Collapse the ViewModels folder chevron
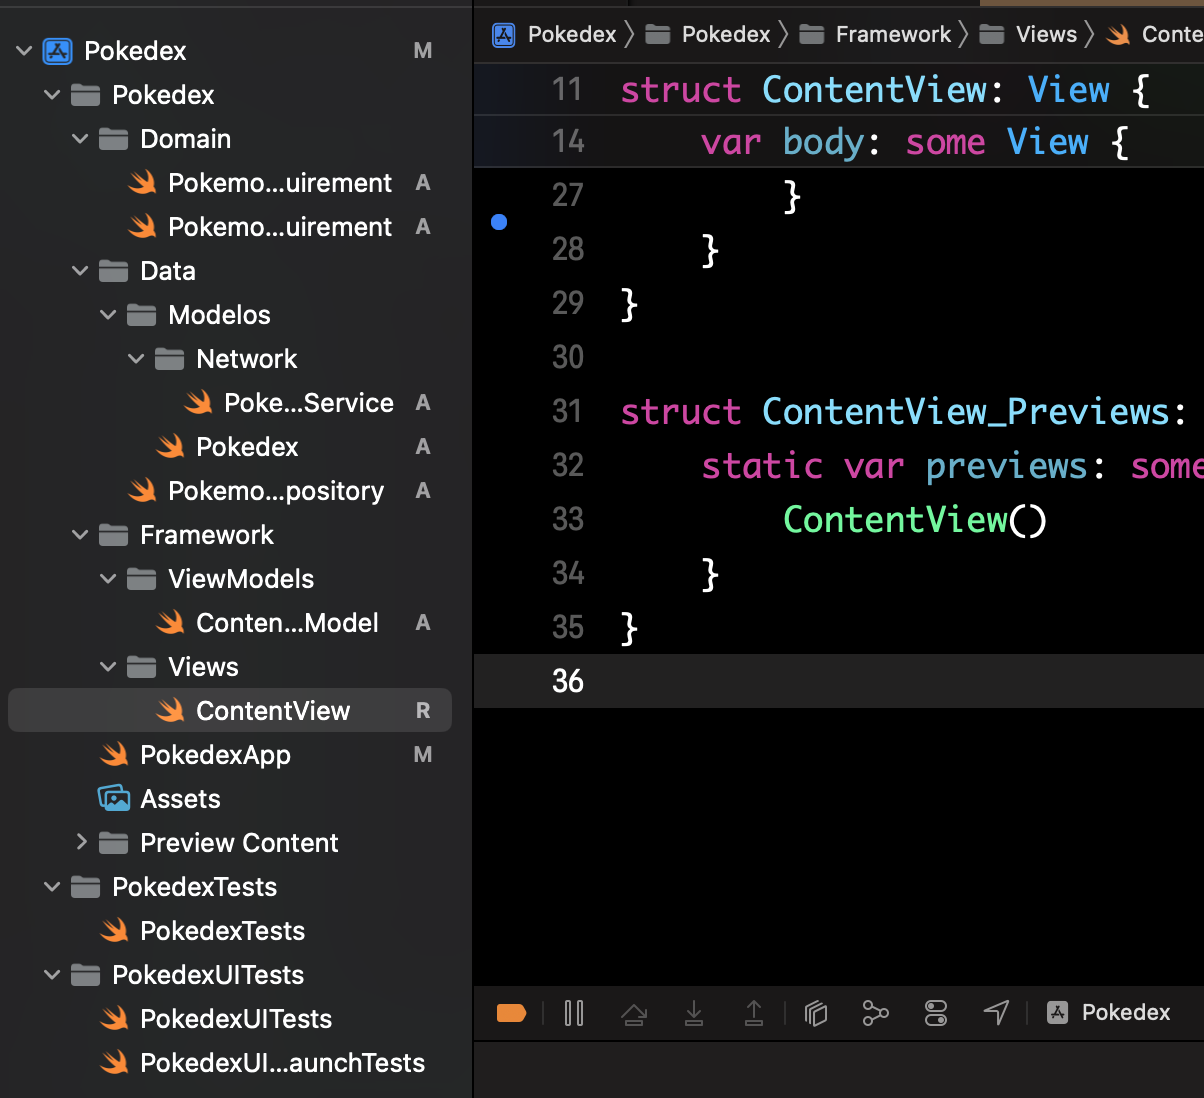The image size is (1204, 1098). [109, 579]
